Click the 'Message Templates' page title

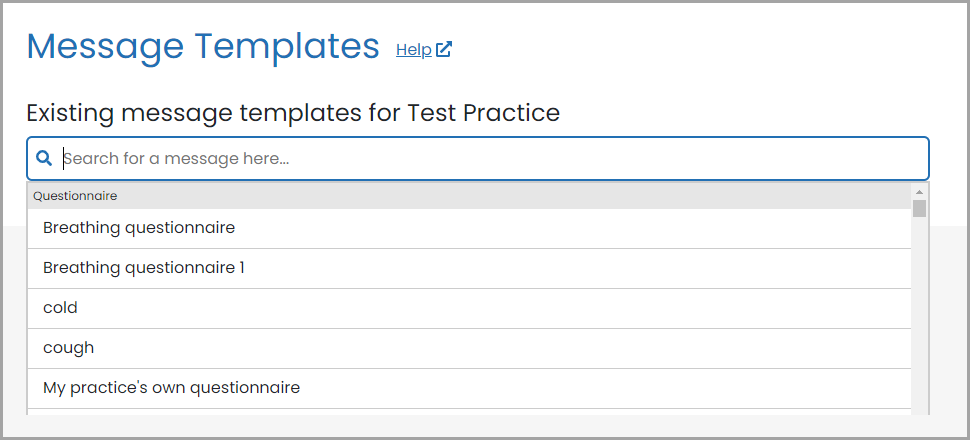pos(203,46)
